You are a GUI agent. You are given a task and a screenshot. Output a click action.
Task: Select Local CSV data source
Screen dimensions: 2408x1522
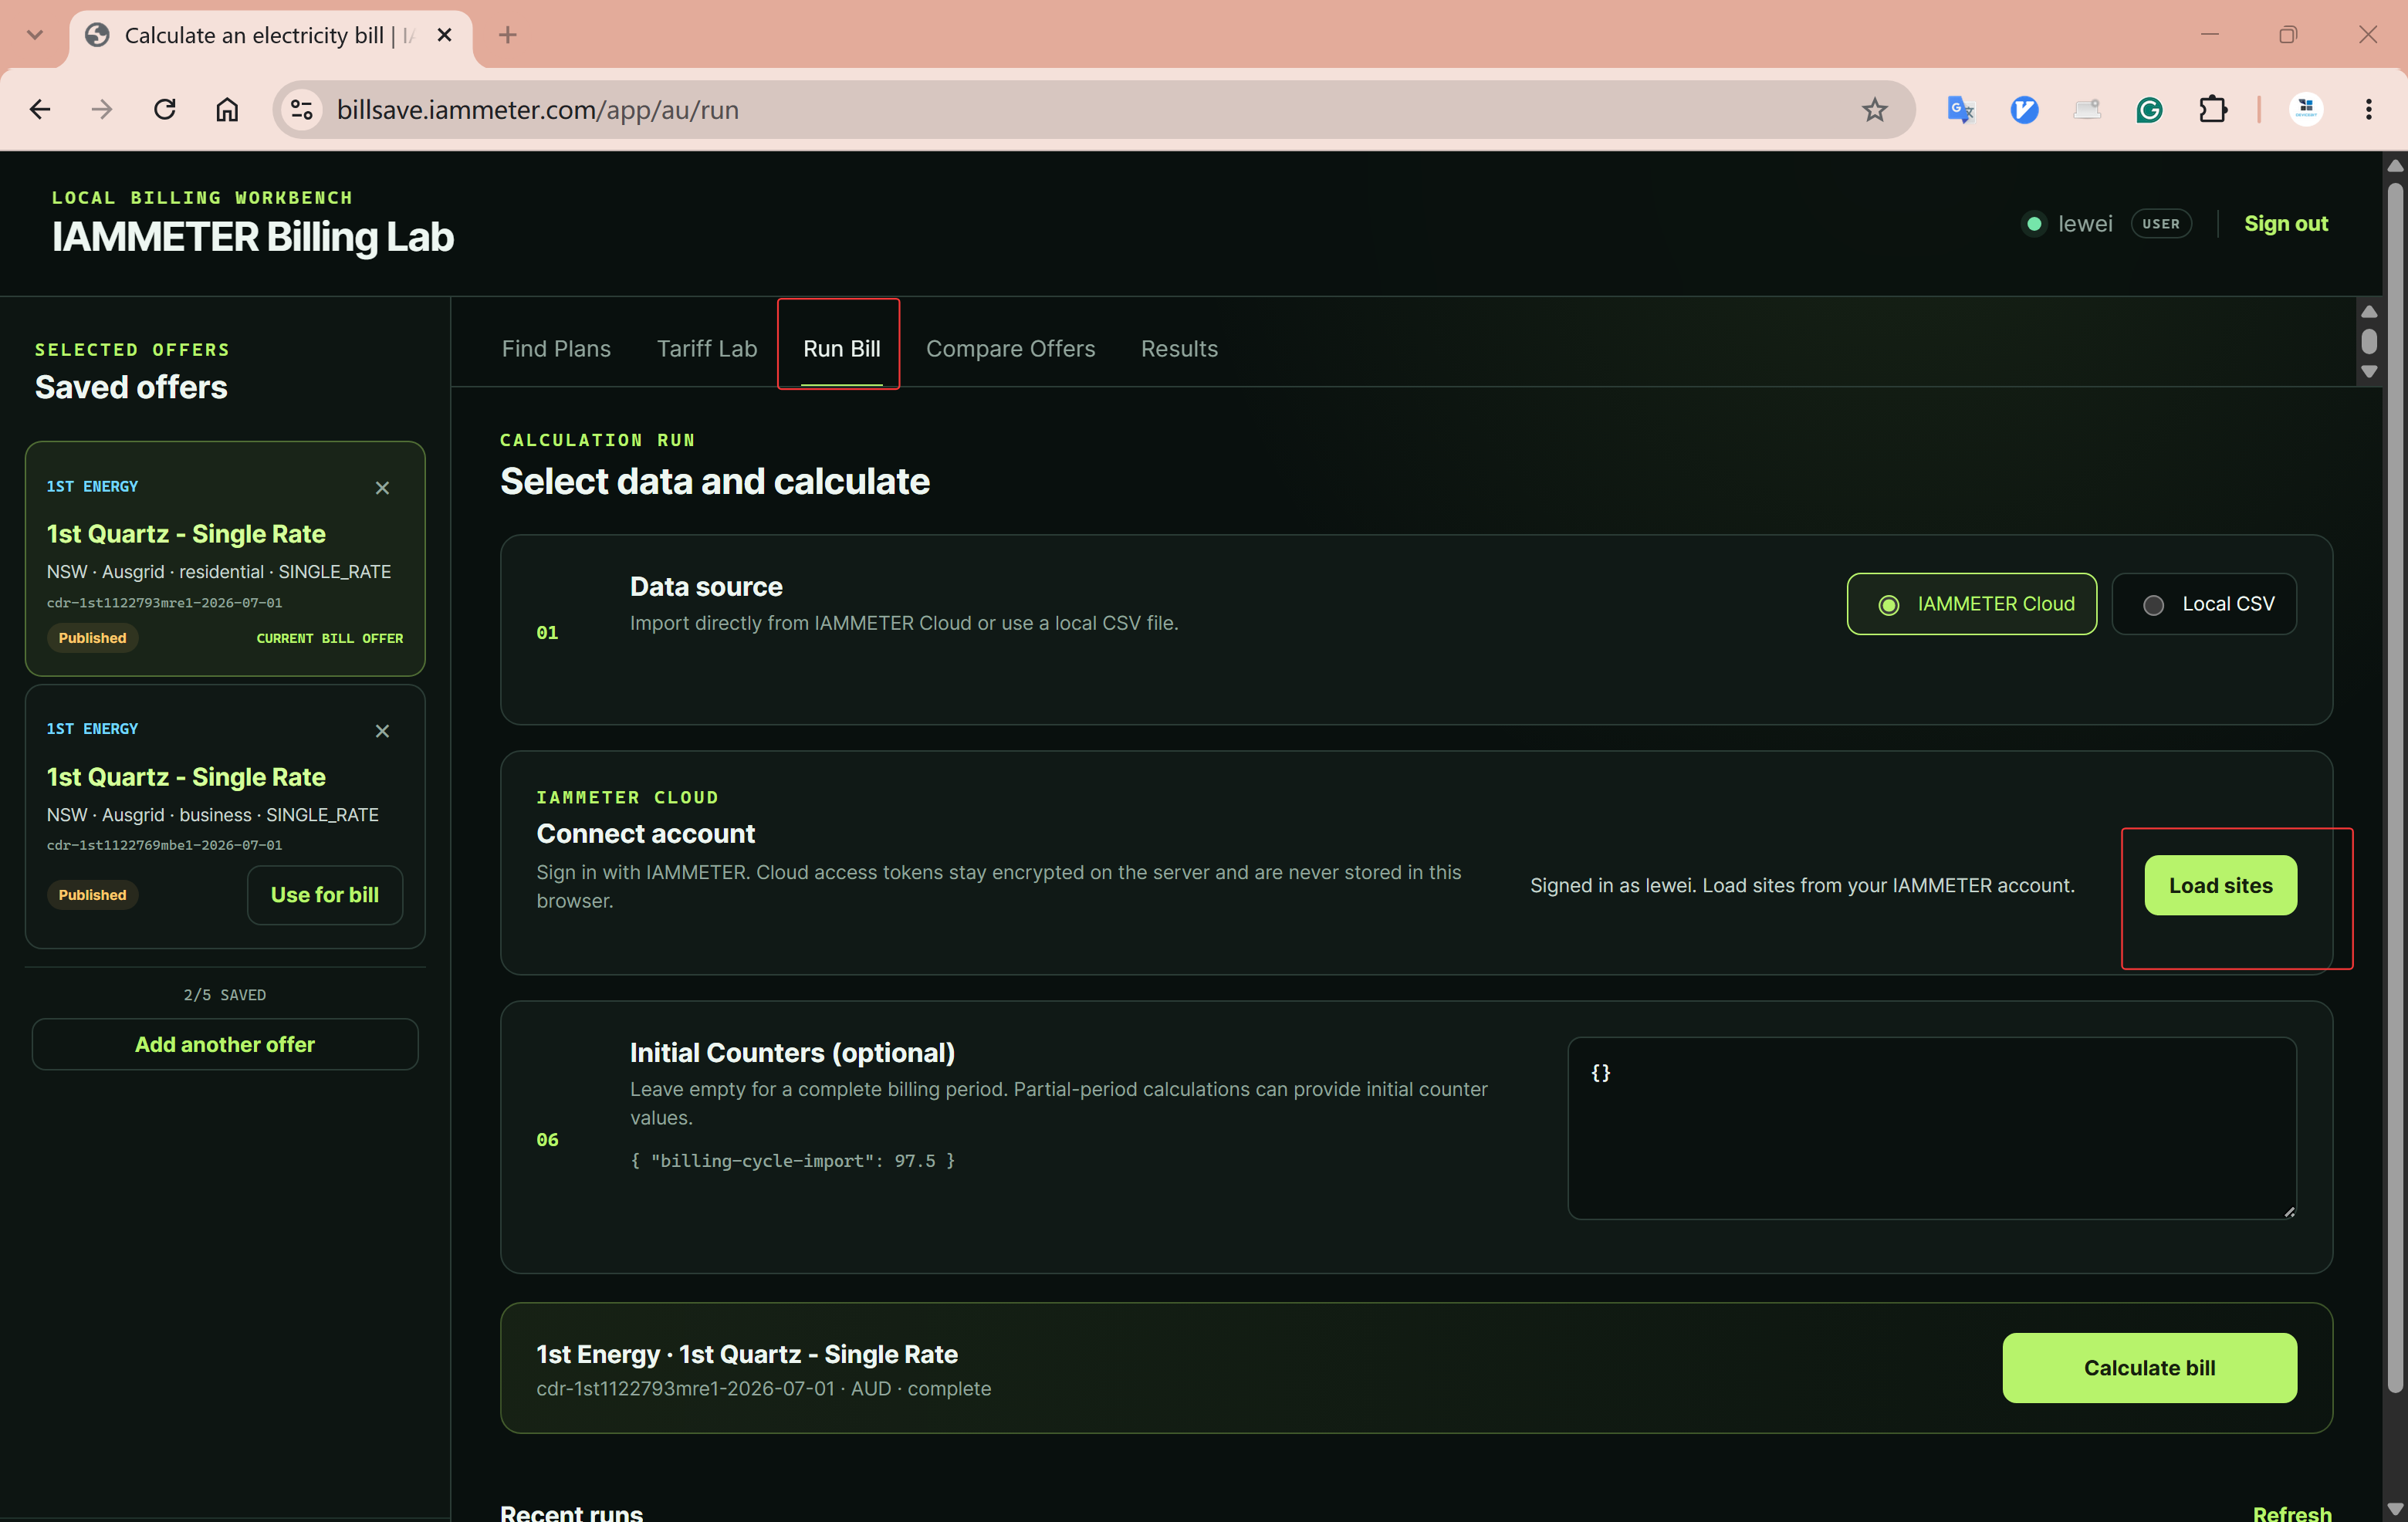(x=2204, y=604)
